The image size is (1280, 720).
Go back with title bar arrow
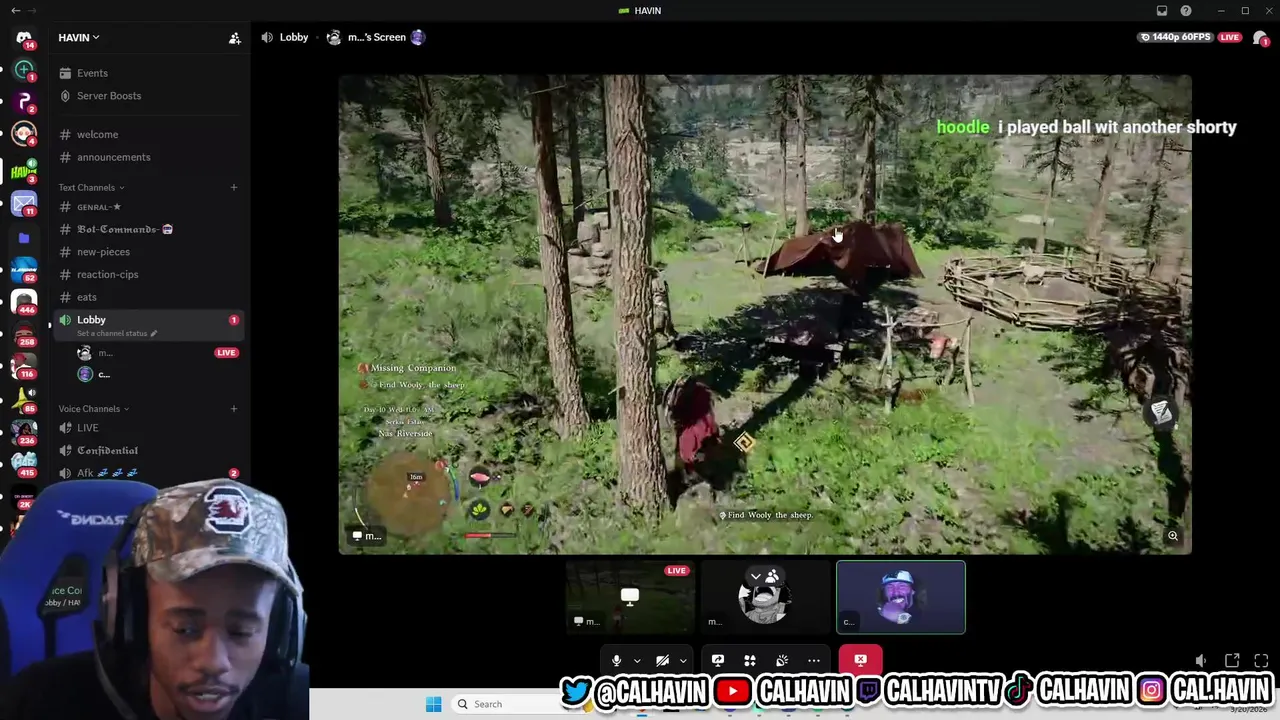[x=15, y=11]
